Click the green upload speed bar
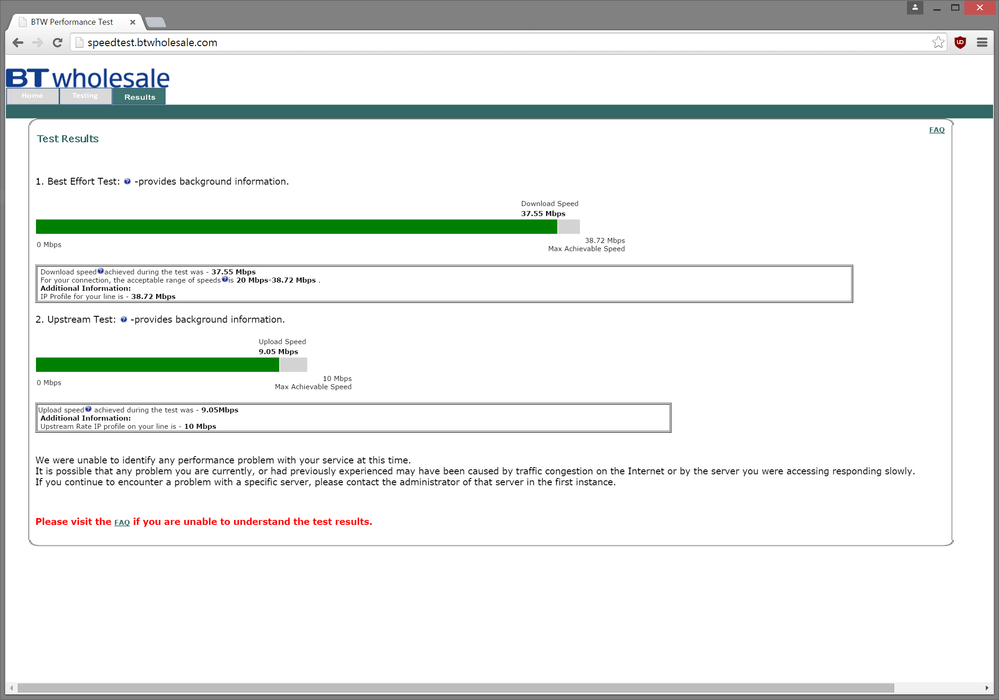Image resolution: width=999 pixels, height=700 pixels. (x=157, y=365)
